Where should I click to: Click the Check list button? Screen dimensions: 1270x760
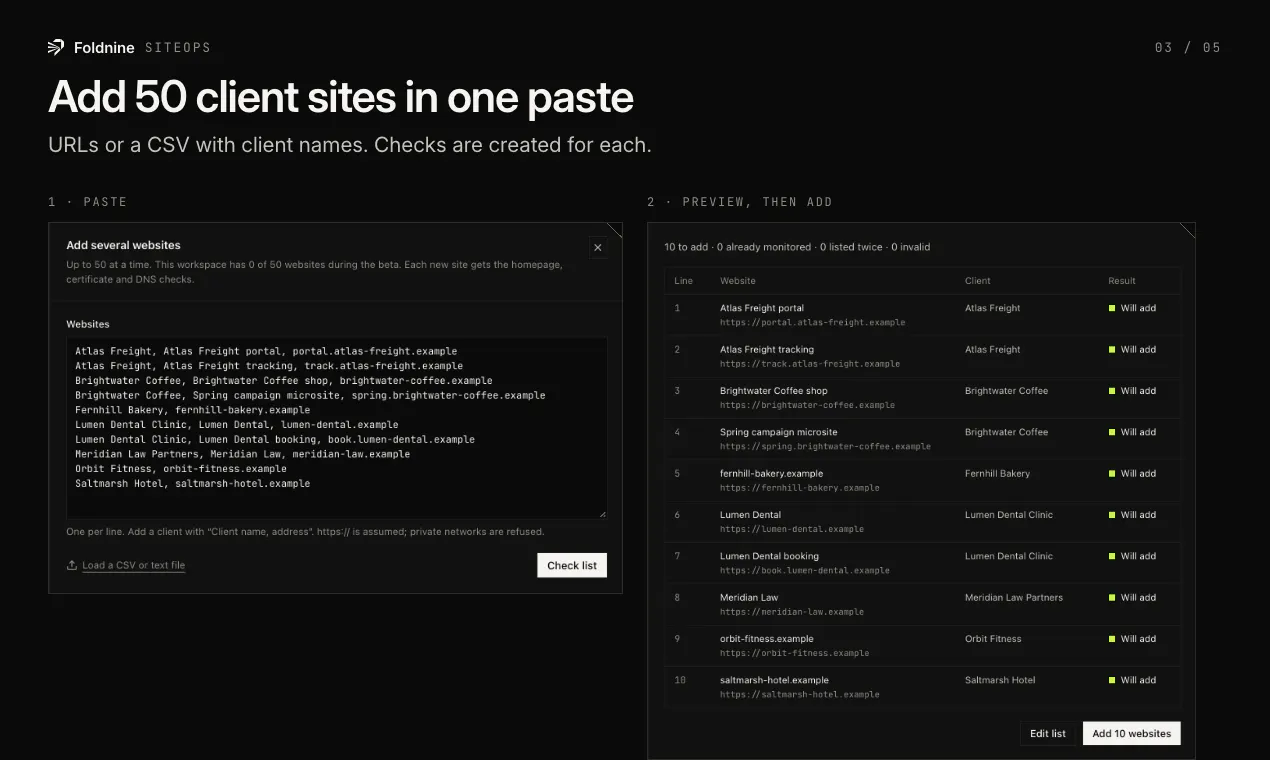pyautogui.click(x=572, y=565)
